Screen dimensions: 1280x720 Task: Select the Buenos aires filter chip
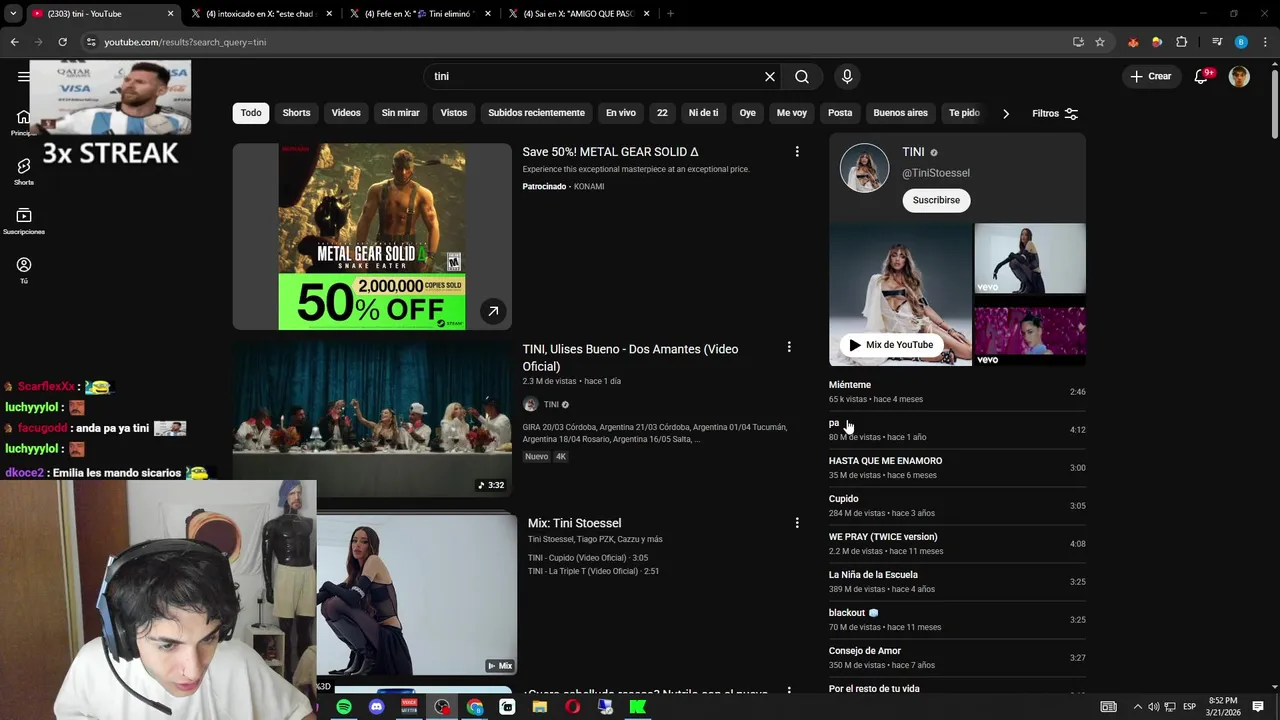(900, 113)
